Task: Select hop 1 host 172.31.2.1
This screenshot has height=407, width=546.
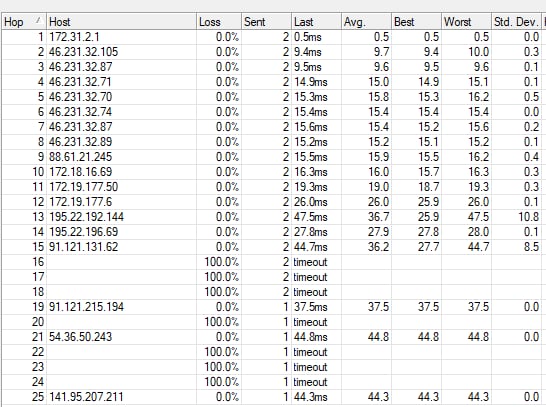Action: [272, 37]
